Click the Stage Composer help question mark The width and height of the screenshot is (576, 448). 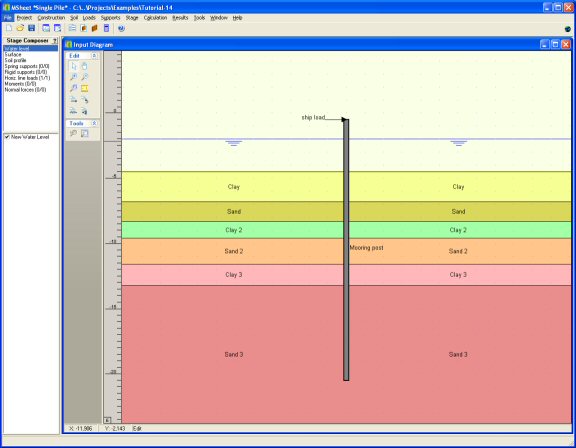[x=55, y=41]
